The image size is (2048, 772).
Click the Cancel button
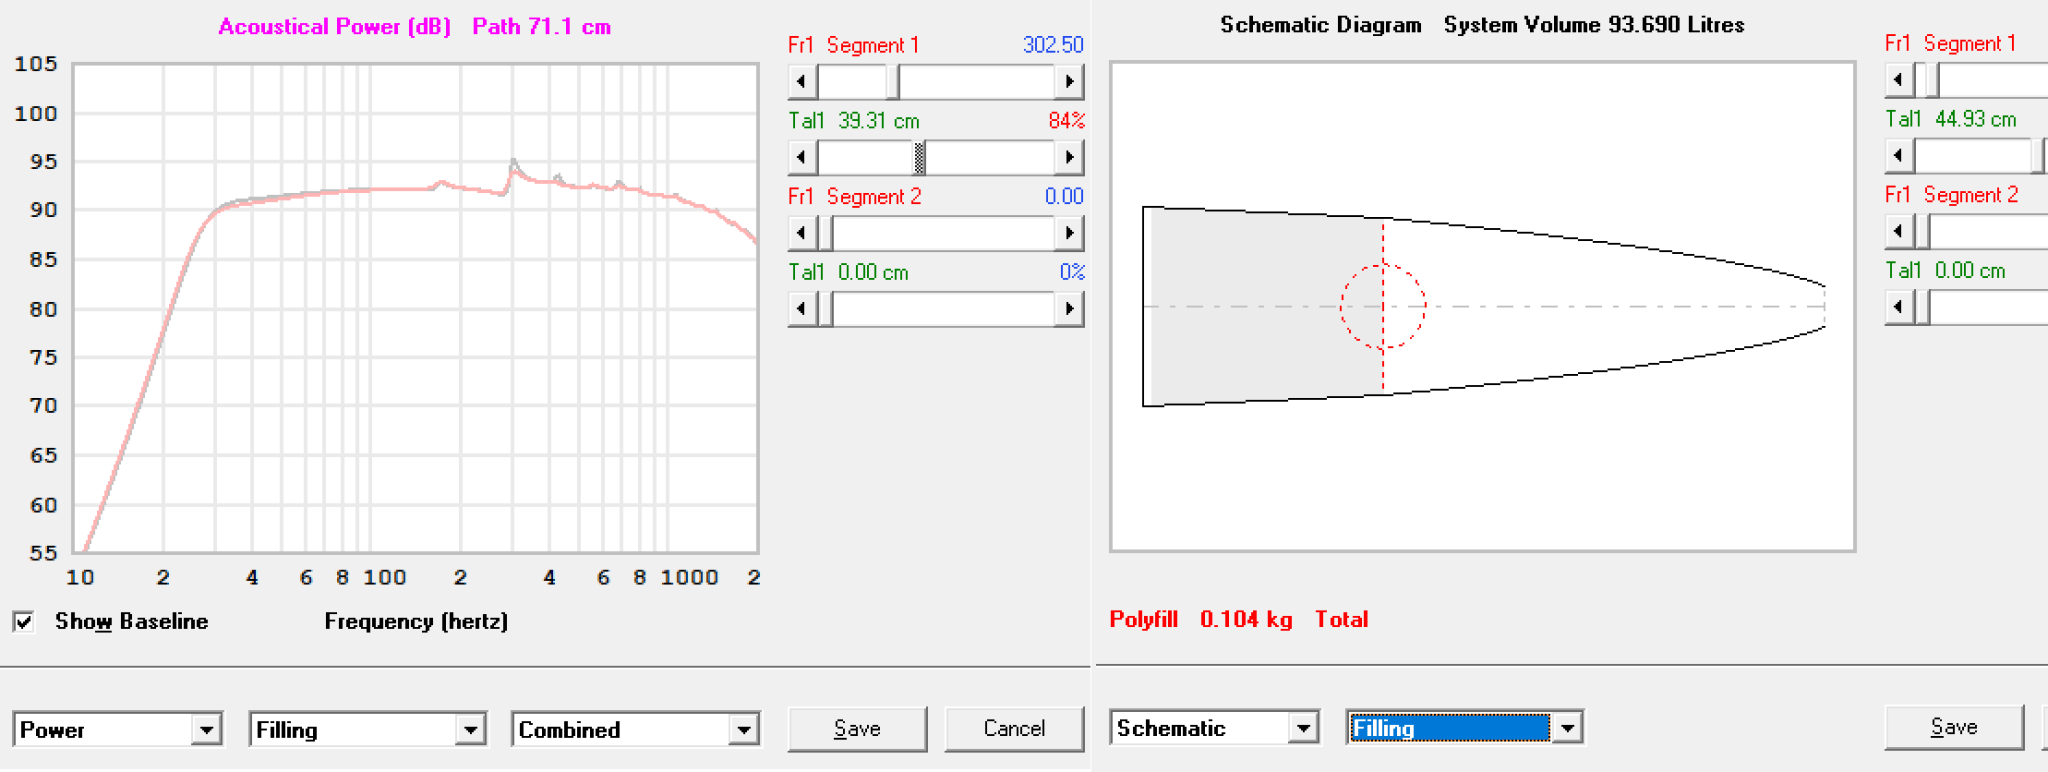1014,729
